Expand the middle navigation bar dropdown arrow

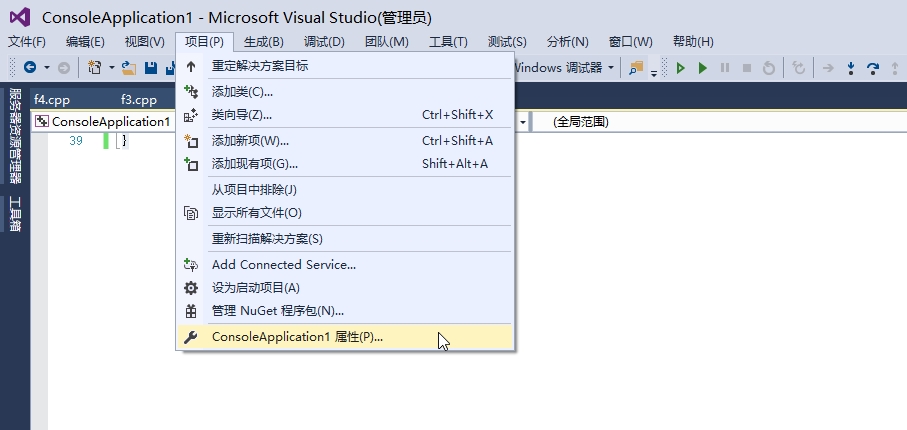(x=522, y=122)
